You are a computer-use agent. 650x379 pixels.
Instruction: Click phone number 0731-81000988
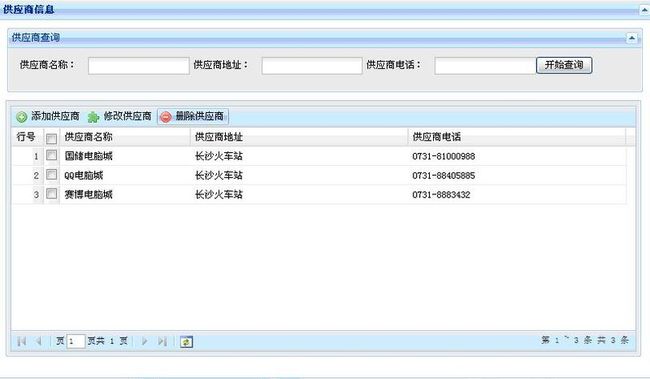pyautogui.click(x=444, y=156)
